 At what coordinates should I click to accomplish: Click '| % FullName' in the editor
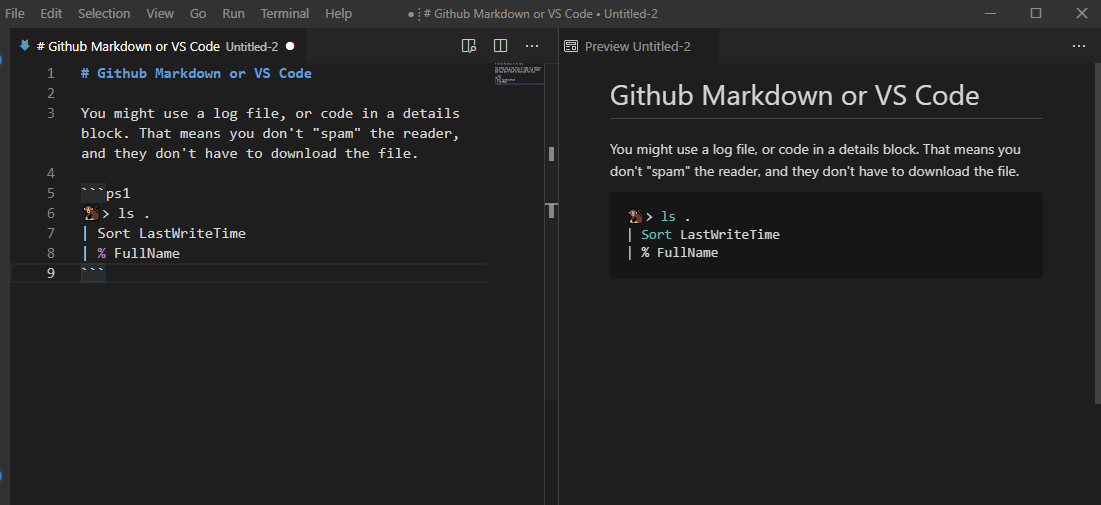[130, 254]
